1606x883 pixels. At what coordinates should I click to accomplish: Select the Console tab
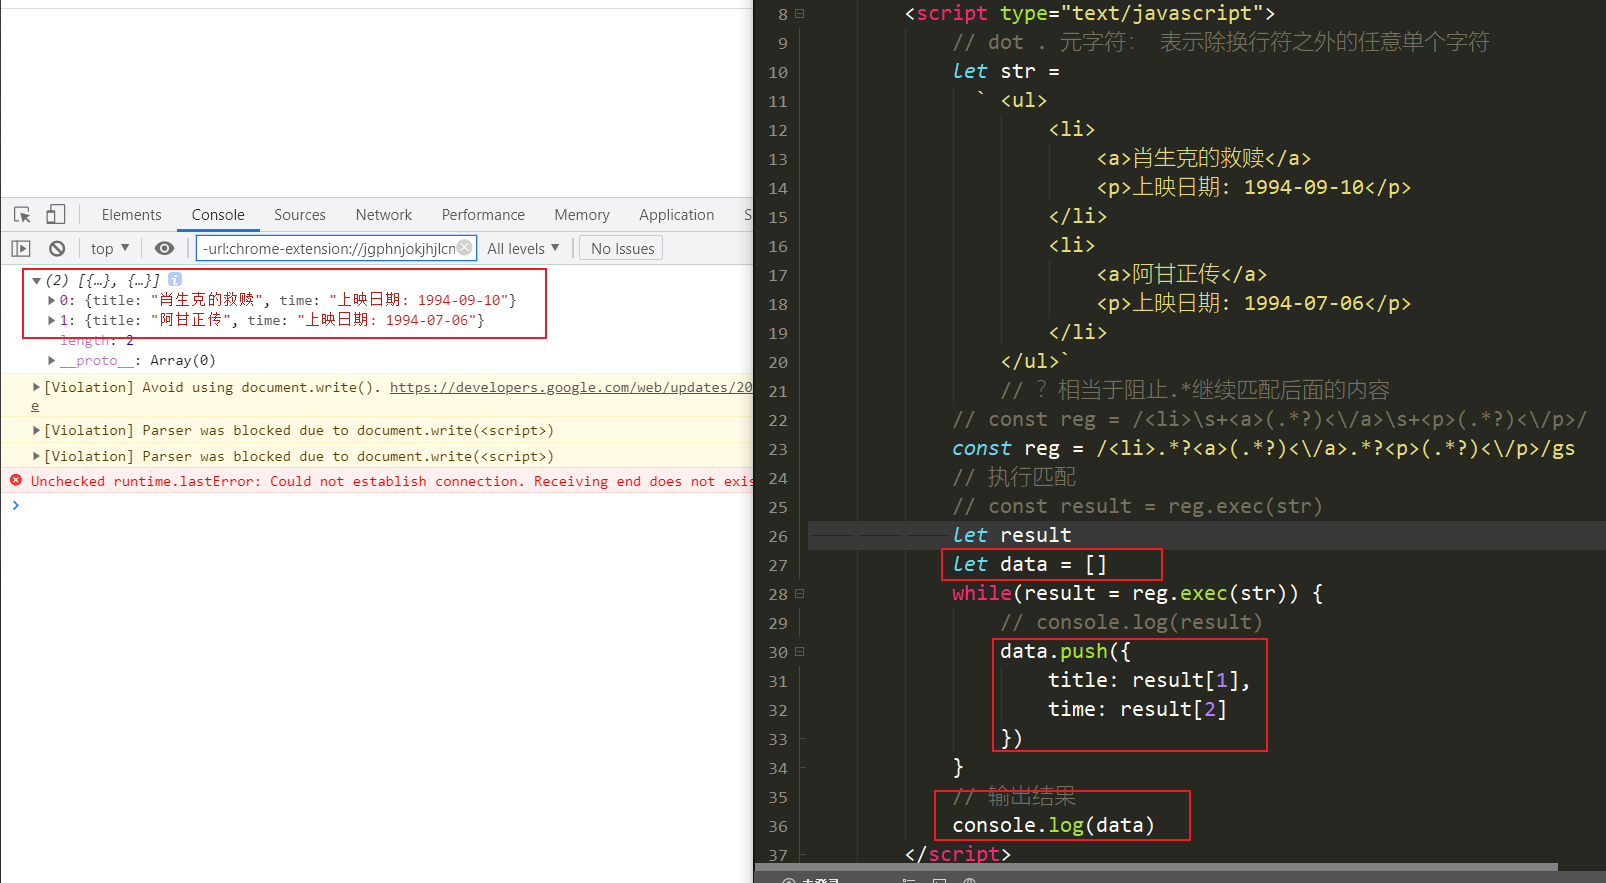coord(218,215)
